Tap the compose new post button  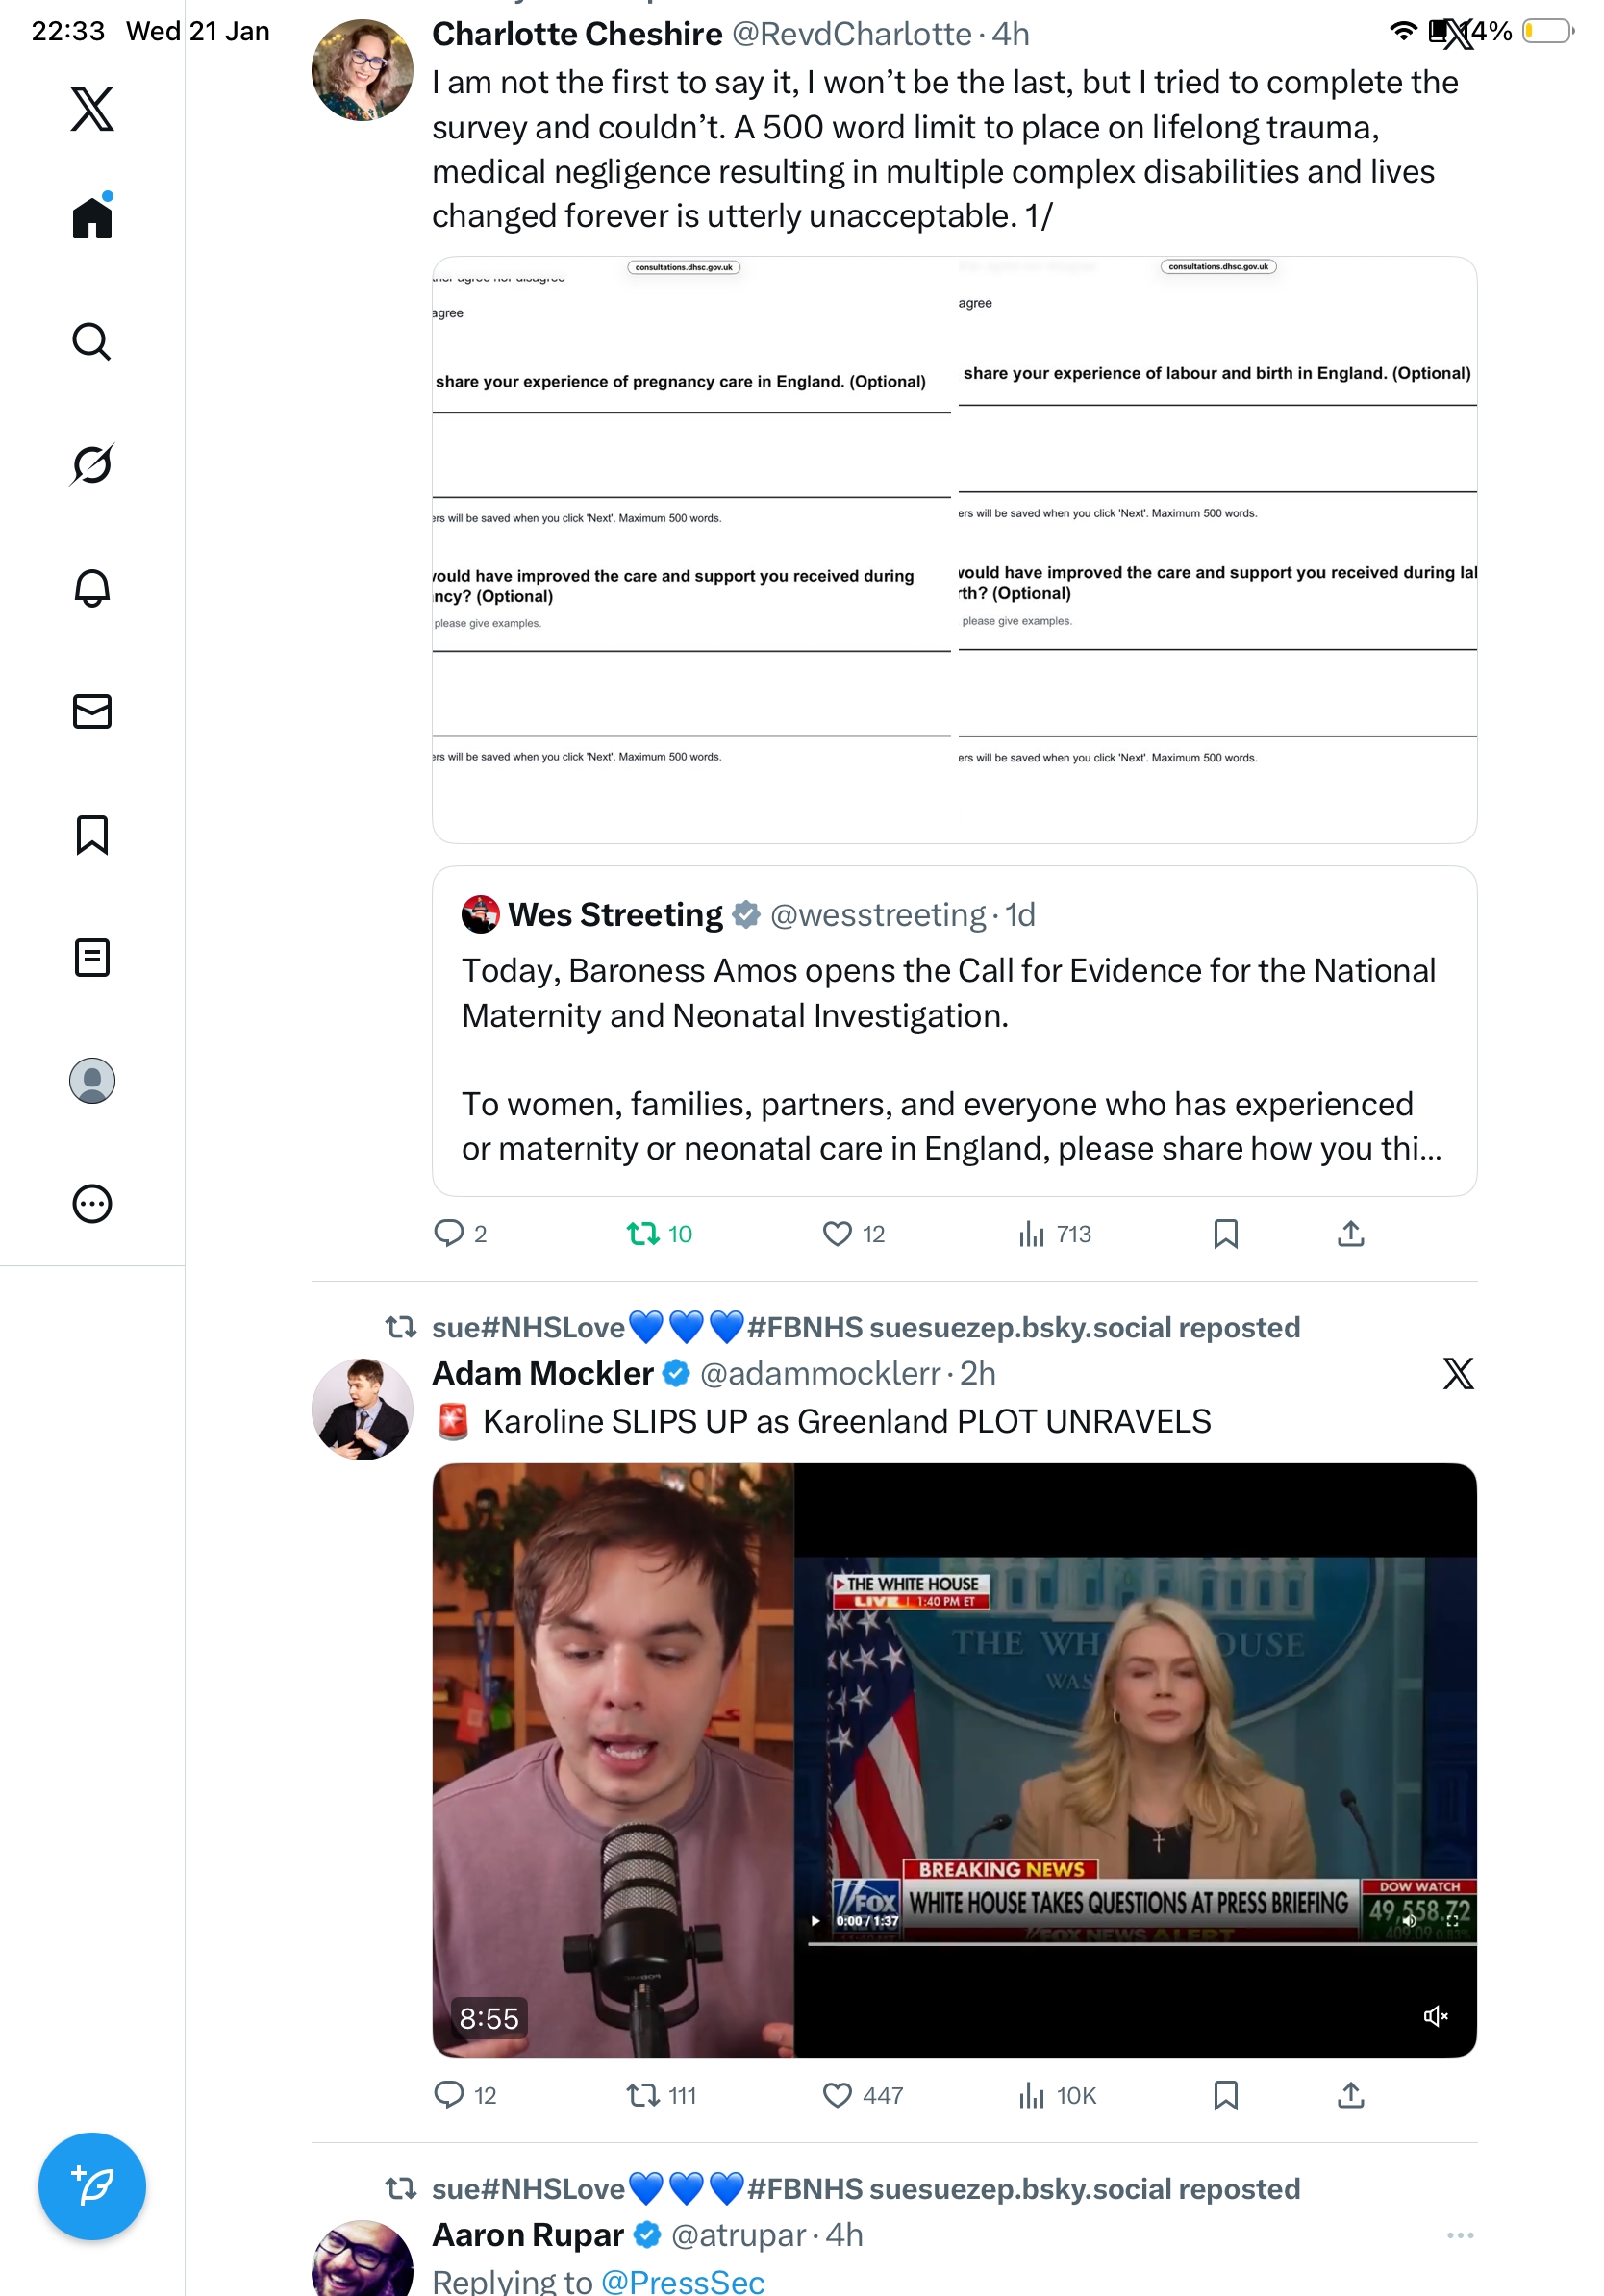point(92,2185)
